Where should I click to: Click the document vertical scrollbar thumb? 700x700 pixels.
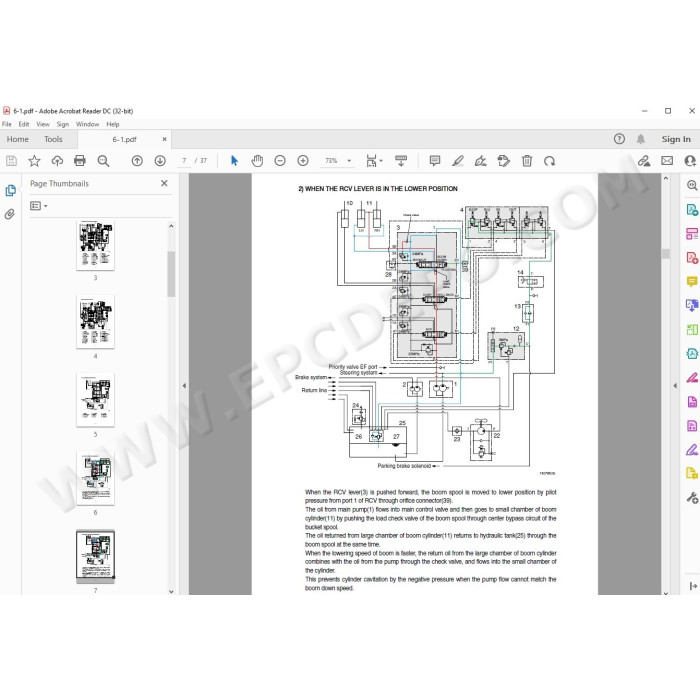(x=666, y=254)
